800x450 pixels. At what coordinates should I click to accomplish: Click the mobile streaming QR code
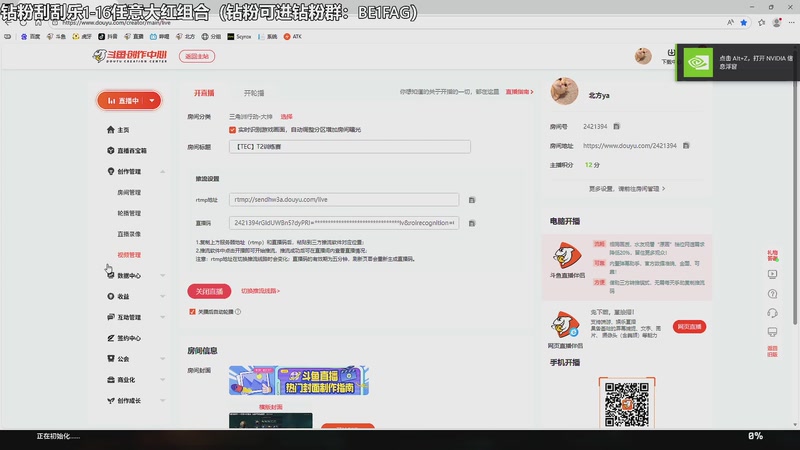[x=627, y=404]
